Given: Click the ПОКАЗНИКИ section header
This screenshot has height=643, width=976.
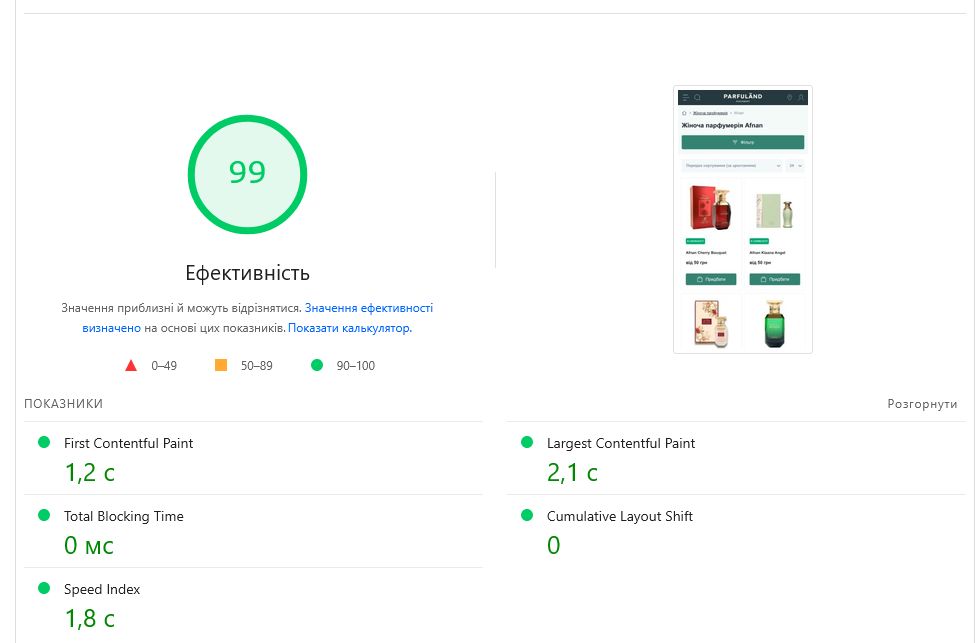Looking at the screenshot, I should [x=63, y=403].
